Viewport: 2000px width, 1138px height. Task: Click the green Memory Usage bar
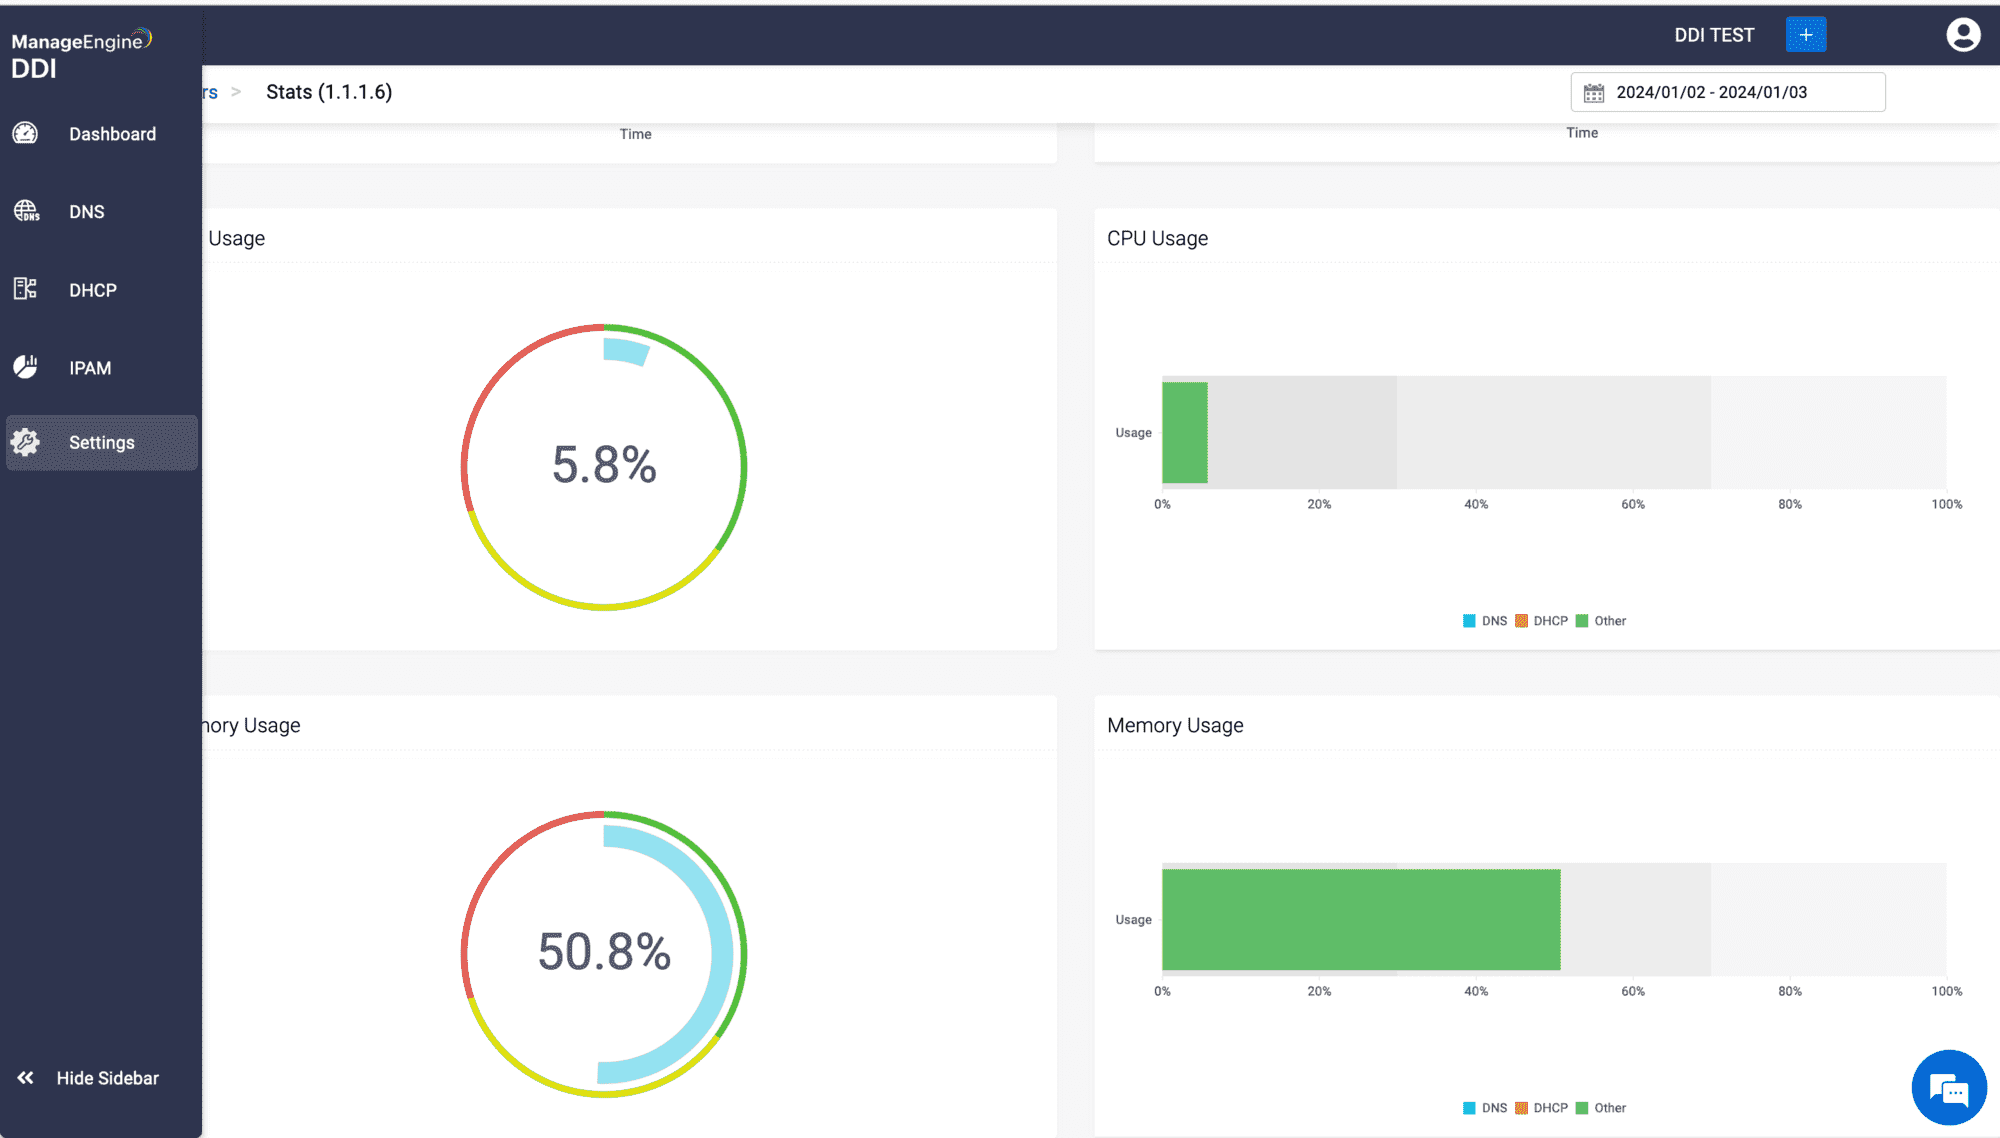tap(1360, 920)
